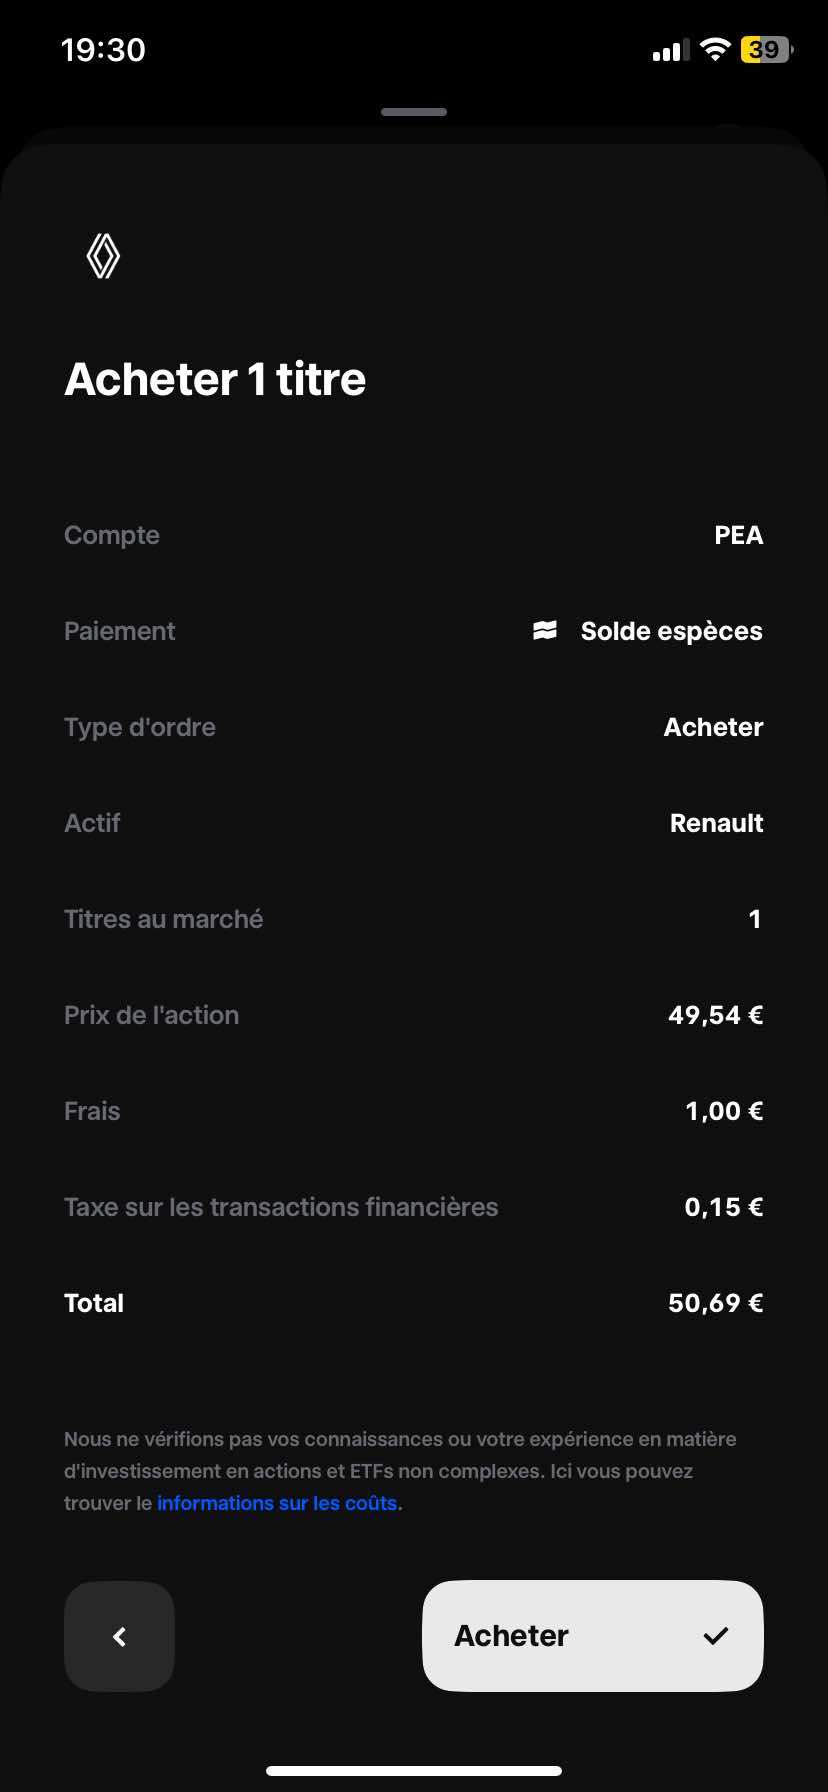Open the informations sur les coûts link
Image resolution: width=828 pixels, height=1792 pixels.
(x=277, y=1503)
